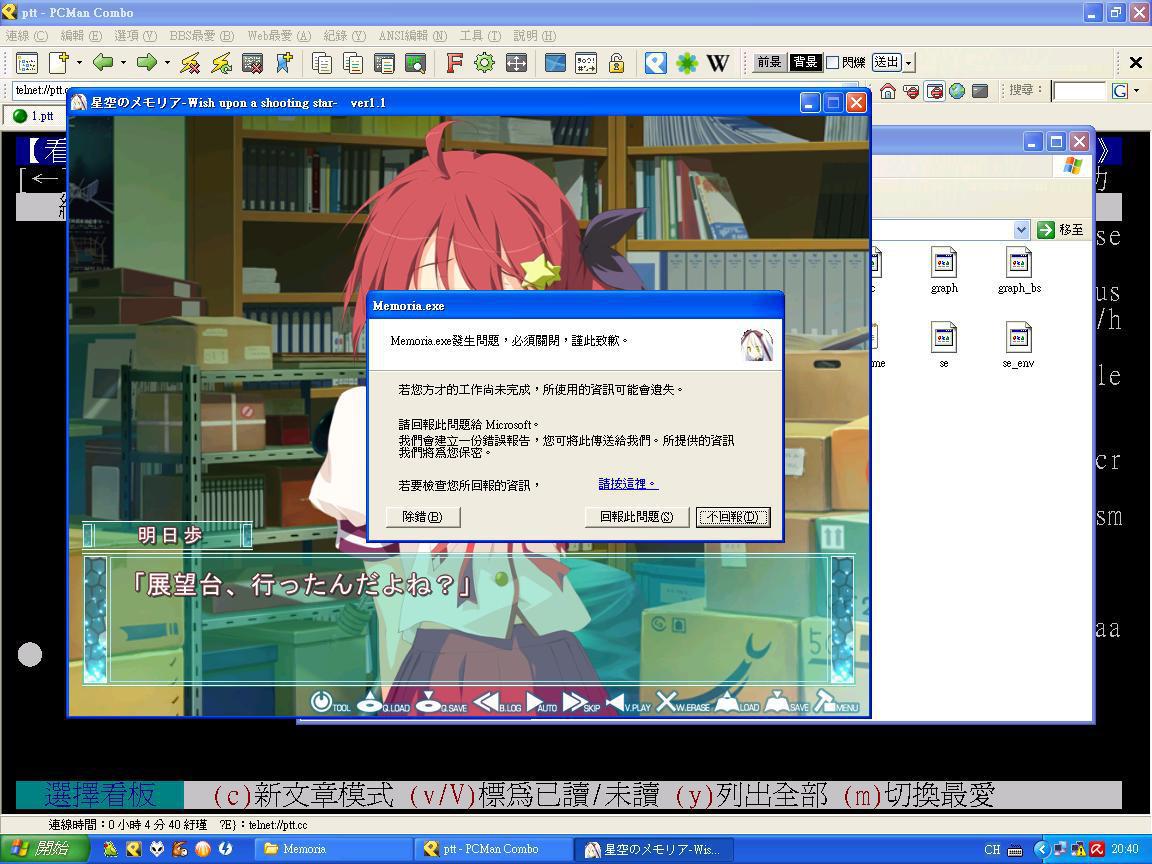Click the padlock icon in PCMan toolbar

pyautogui.click(x=616, y=63)
